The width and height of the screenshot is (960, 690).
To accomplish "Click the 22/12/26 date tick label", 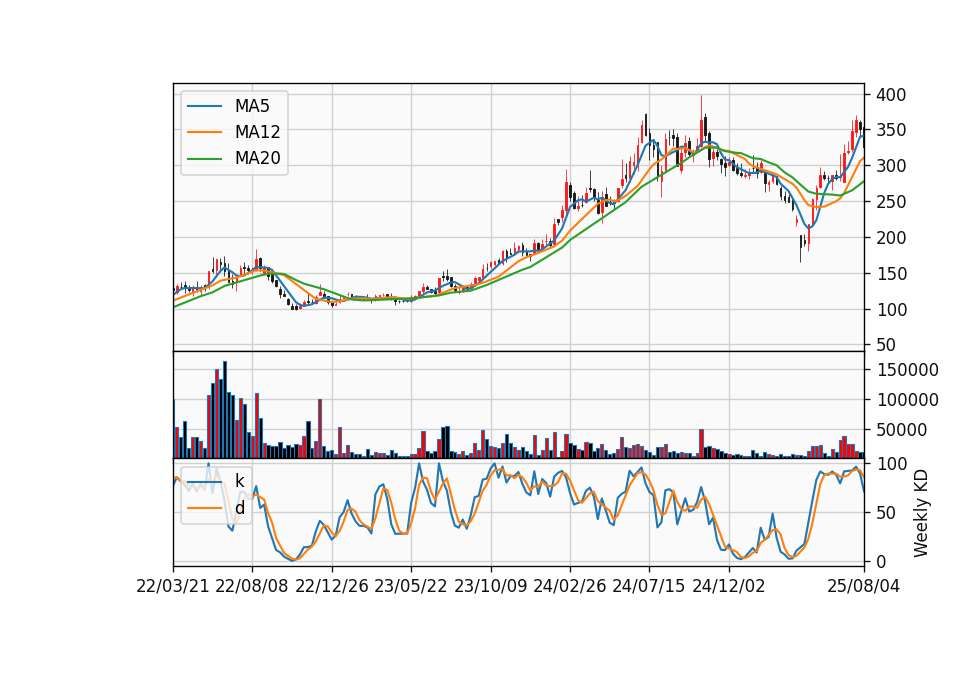I will [332, 586].
